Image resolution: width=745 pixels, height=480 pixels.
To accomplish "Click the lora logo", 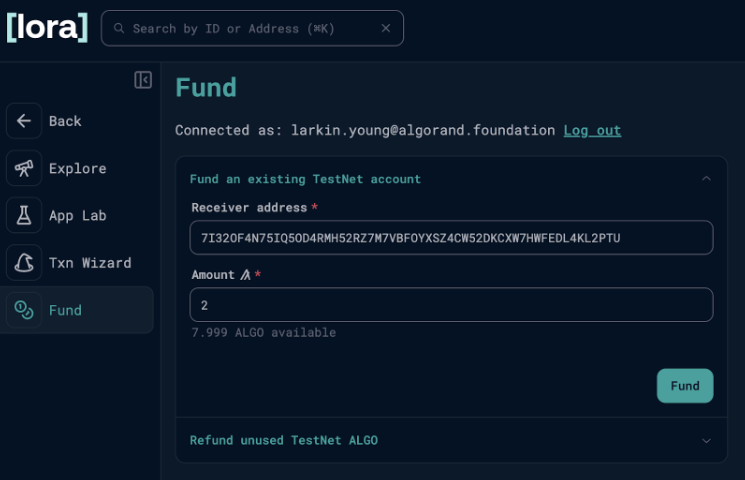I will coord(47,28).
